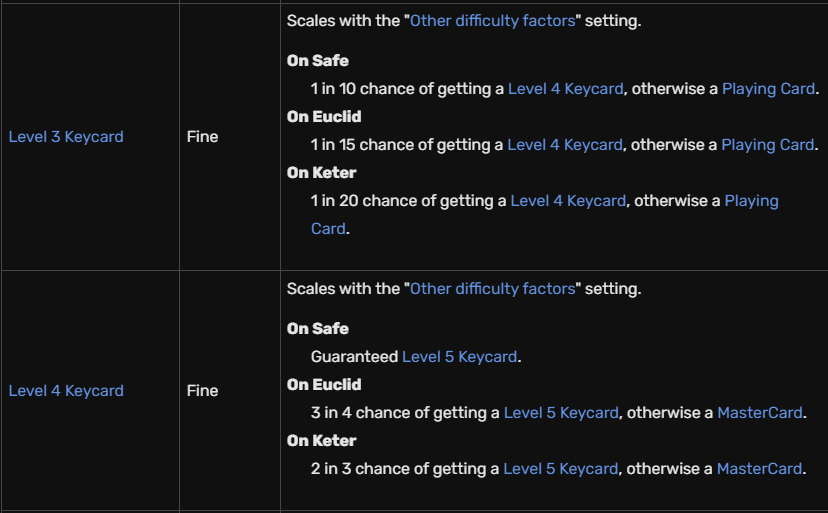Open the Level 3 Keycard item link in the first column
Screen dimensions: 828x513
66,137
